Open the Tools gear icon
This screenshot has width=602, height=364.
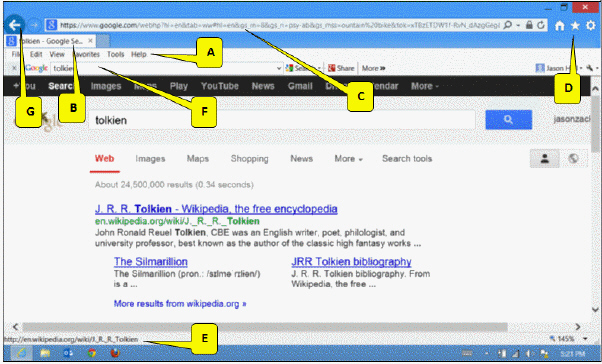[590, 26]
